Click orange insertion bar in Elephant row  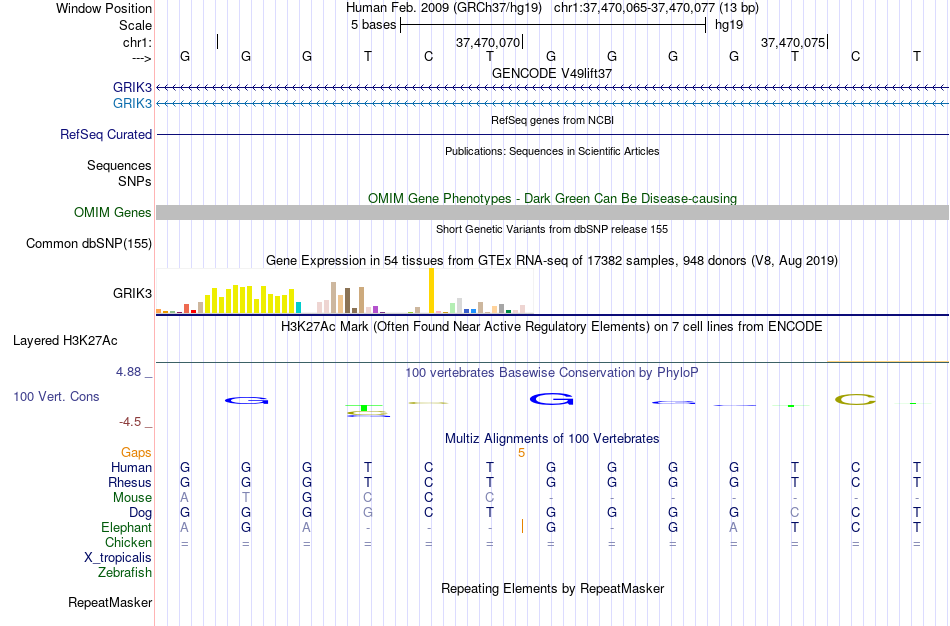coord(522,526)
